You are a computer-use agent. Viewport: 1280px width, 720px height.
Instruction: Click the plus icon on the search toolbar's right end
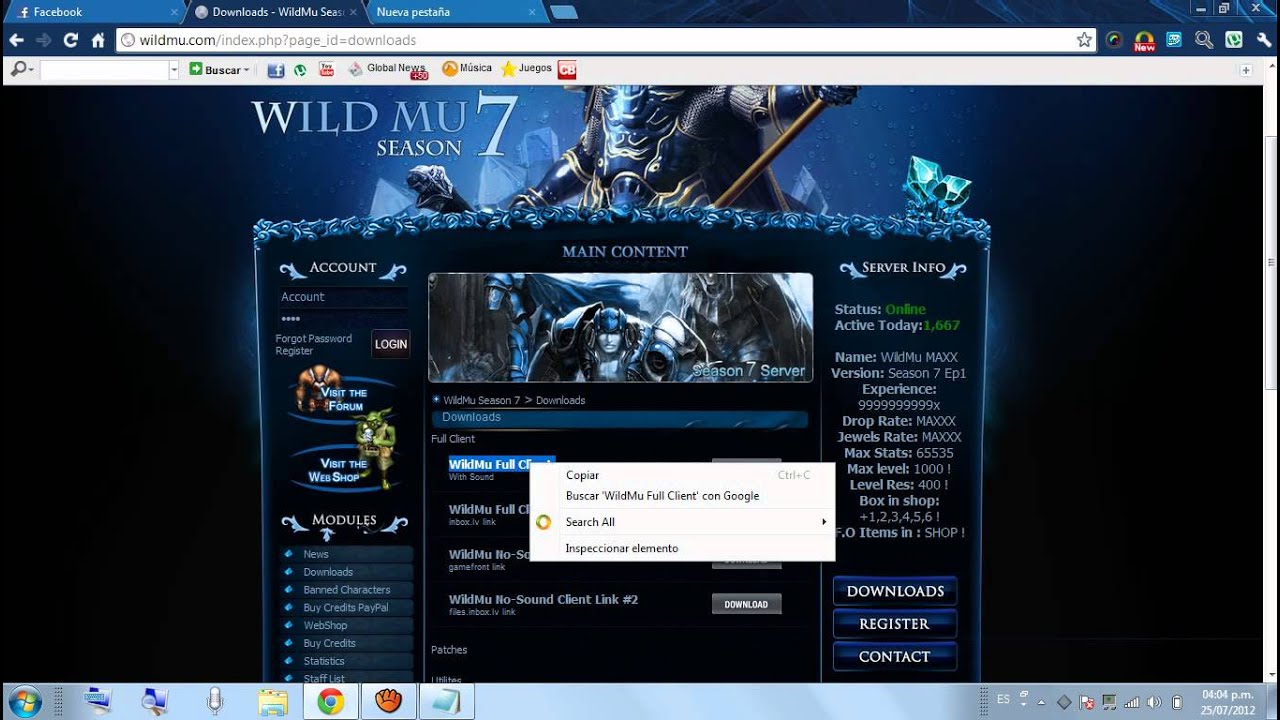point(1246,70)
